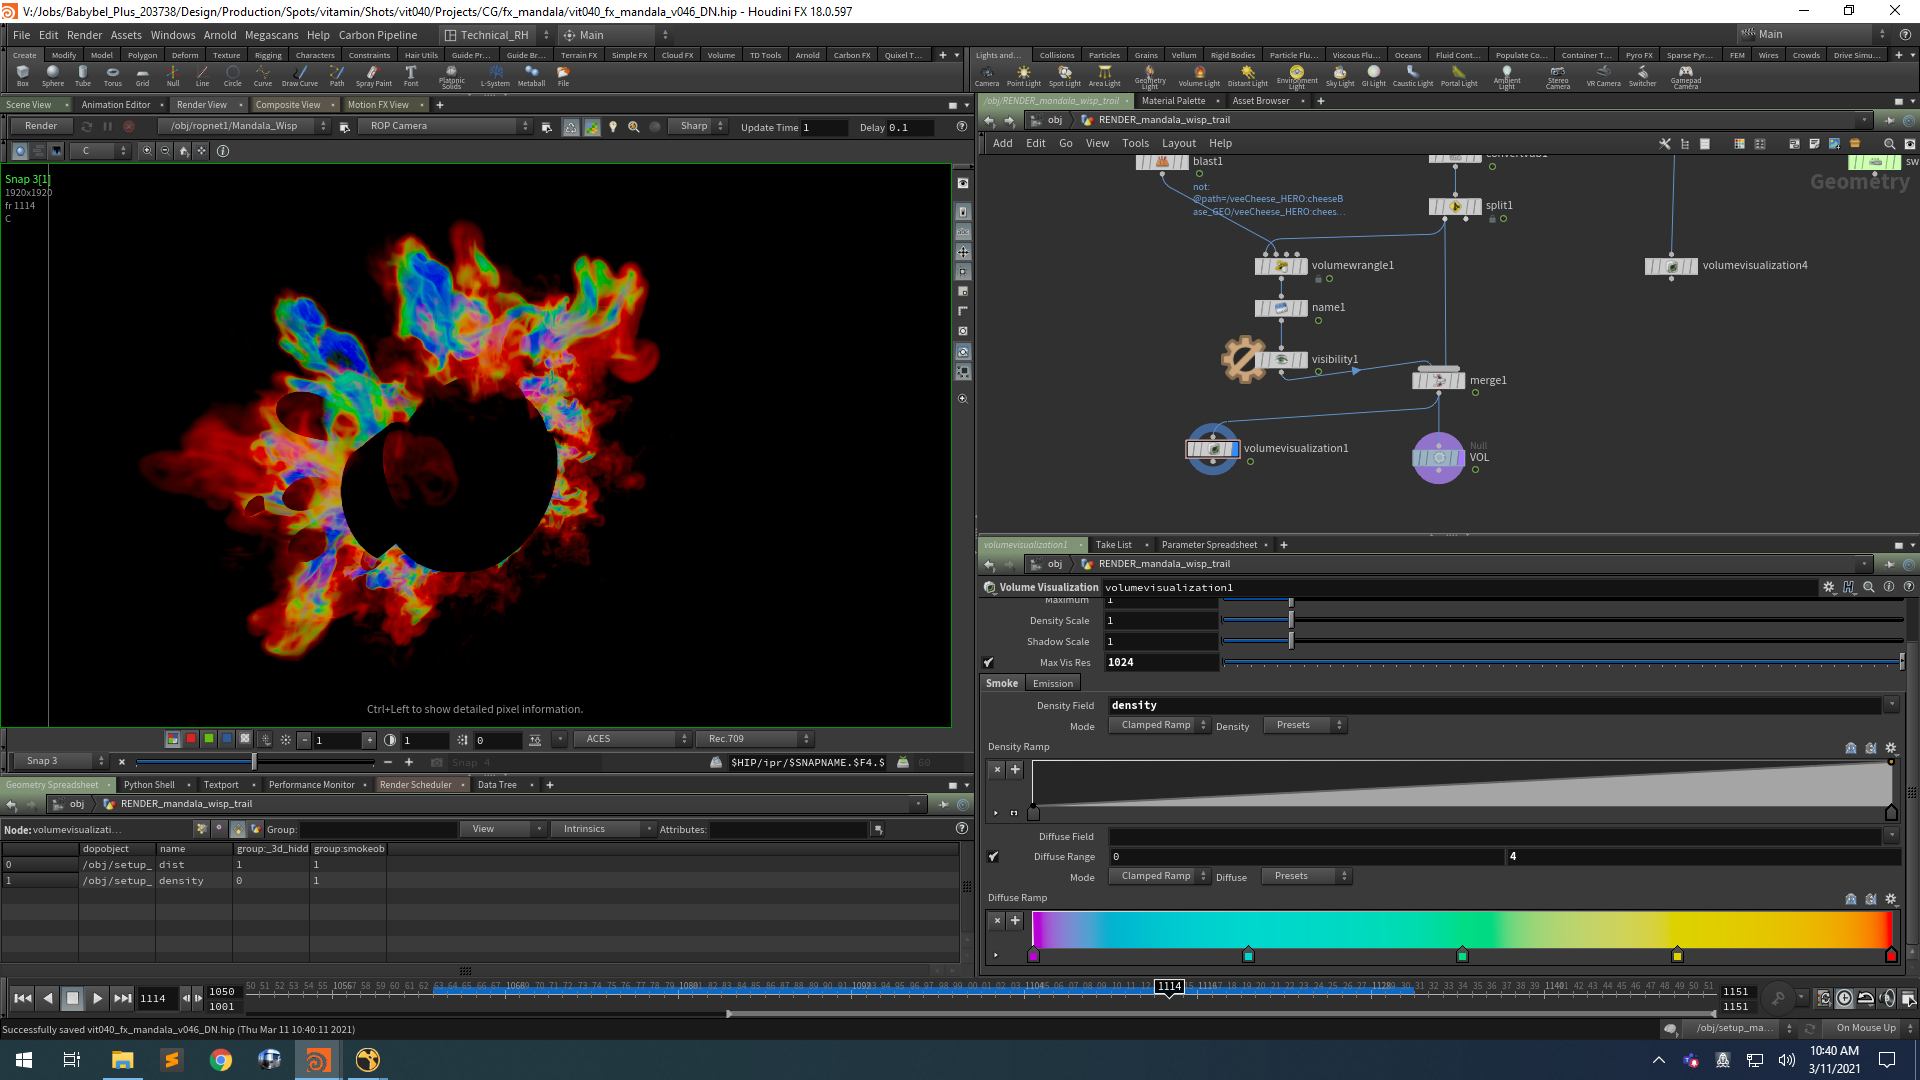Add a Sky Light from shelf
Screen dimensions: 1920x1080
[1340, 75]
